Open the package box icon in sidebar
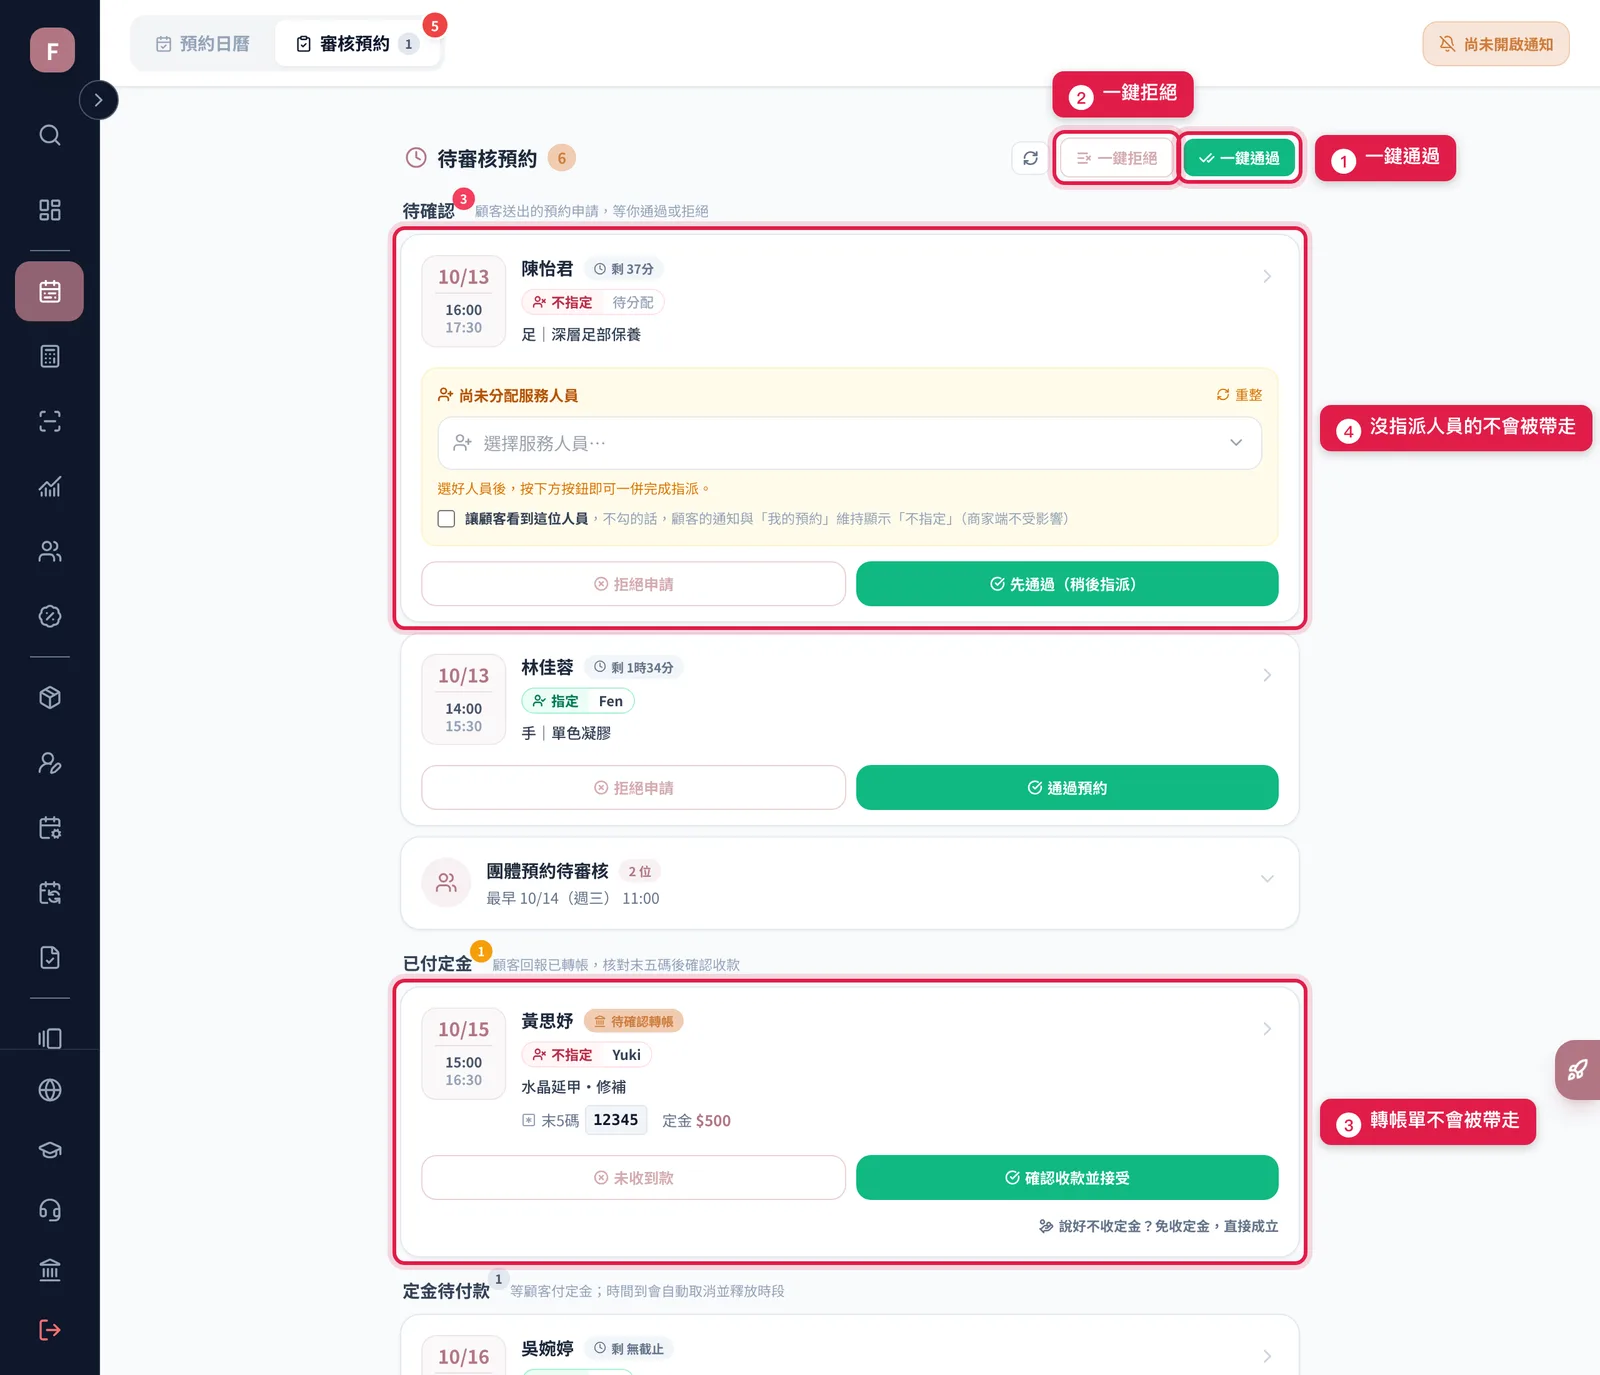Screen dimensions: 1600x1375 click(50, 697)
